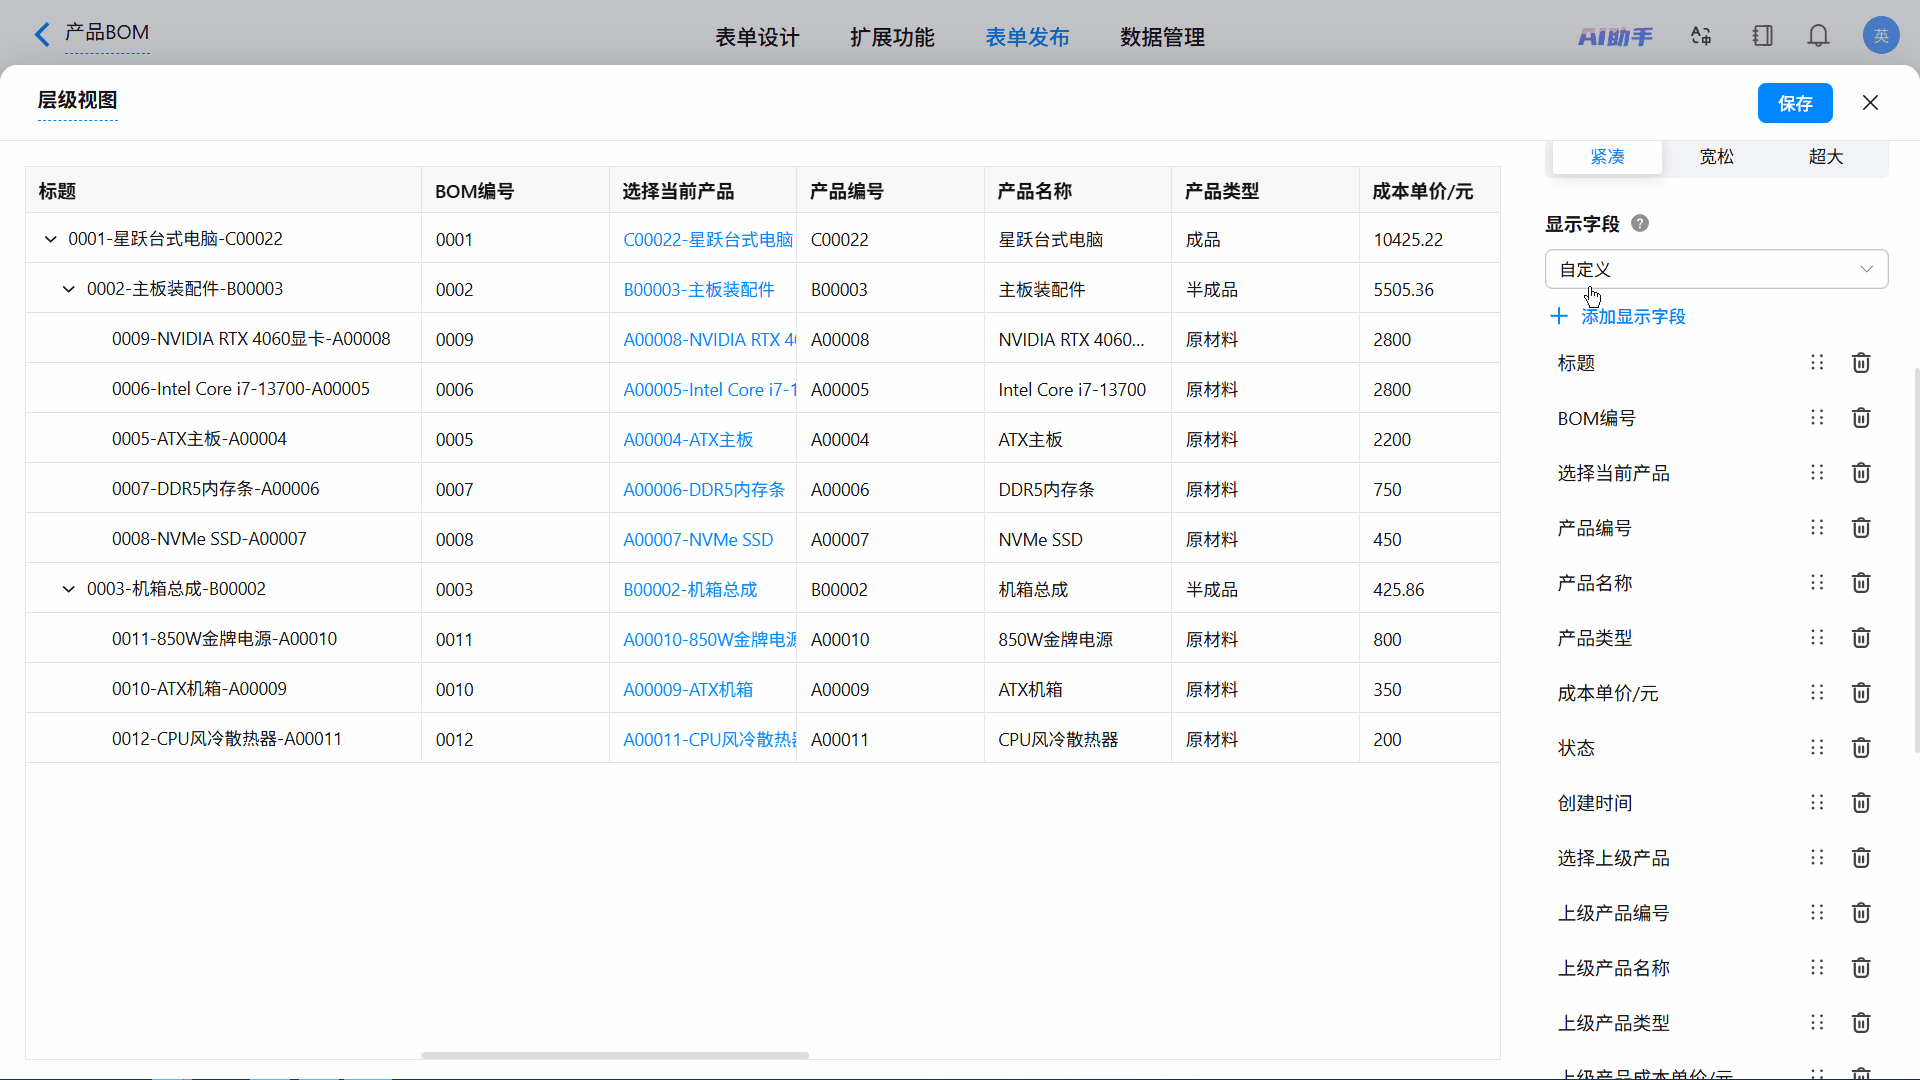This screenshot has width=1920, height=1080.
Task: Open the 表单设计 tab
Action: [x=757, y=38]
